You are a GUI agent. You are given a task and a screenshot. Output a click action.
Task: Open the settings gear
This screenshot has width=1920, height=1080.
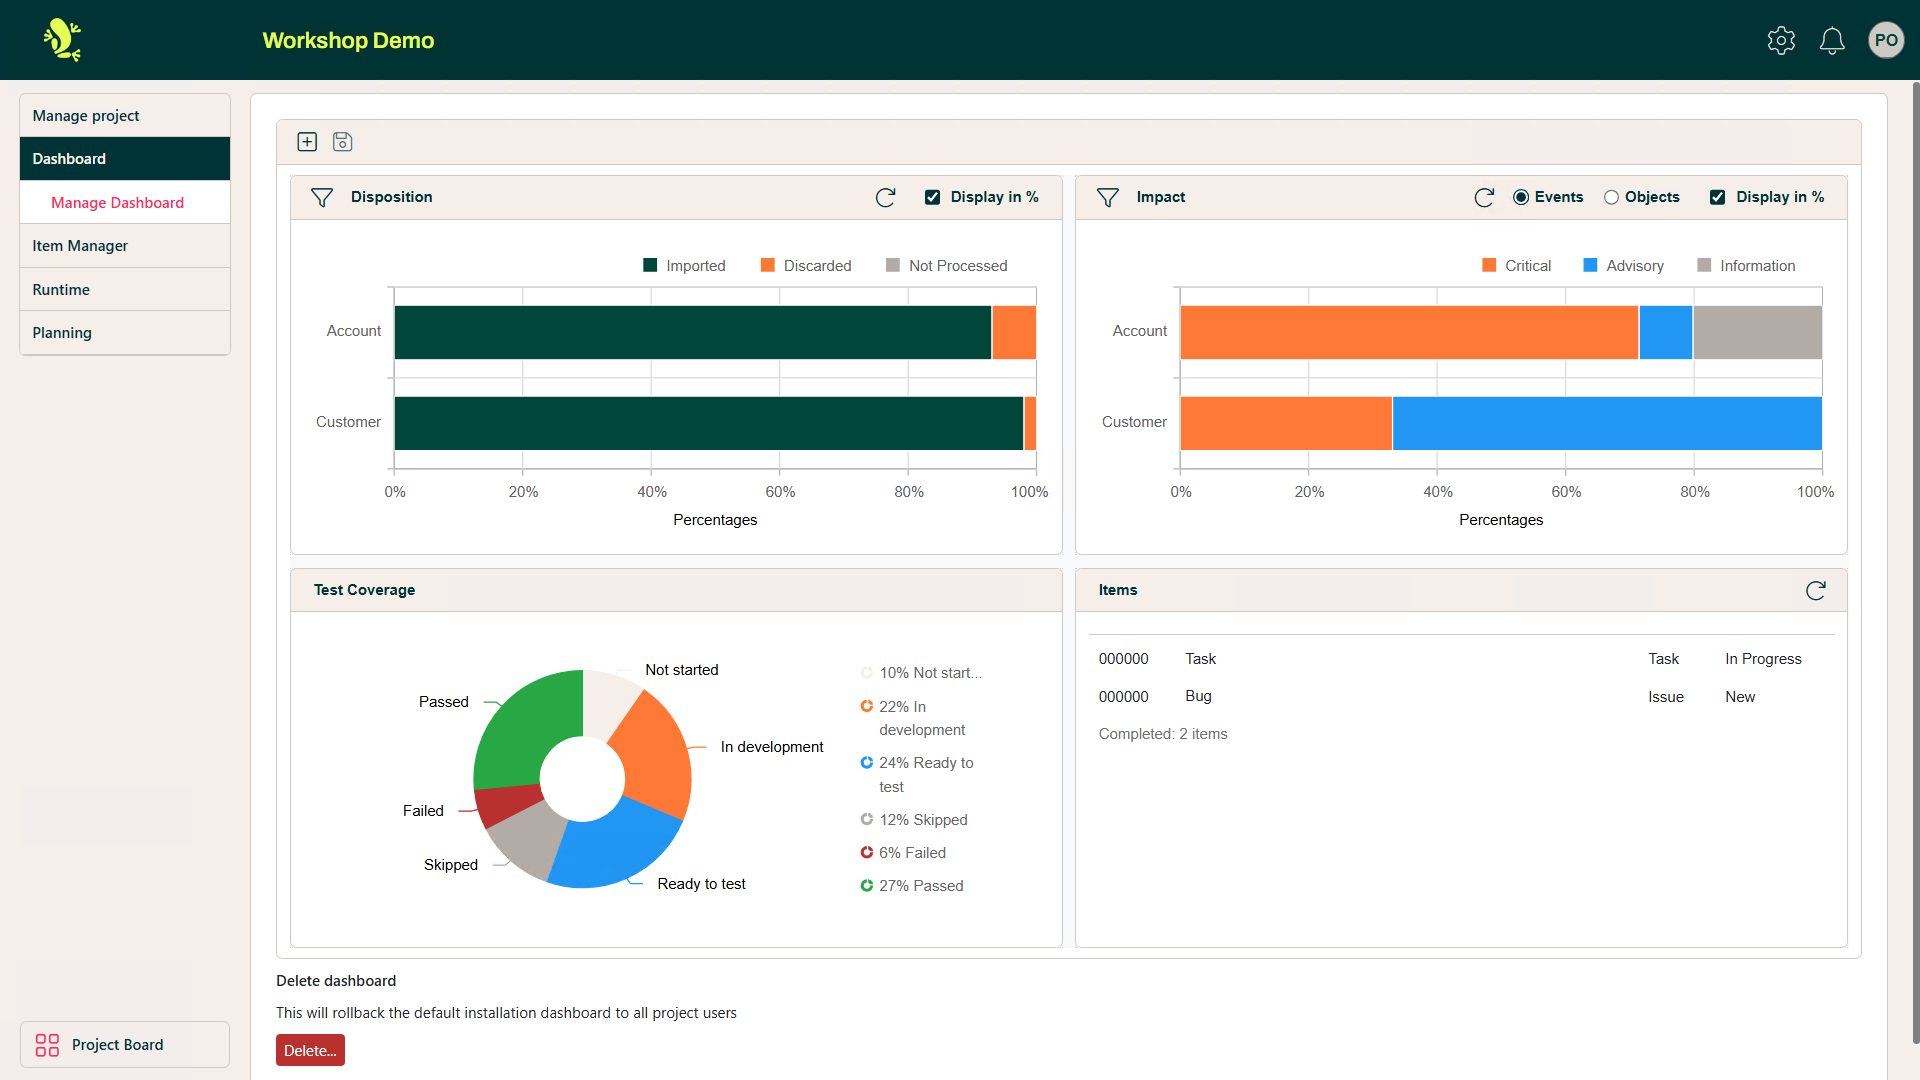1781,40
